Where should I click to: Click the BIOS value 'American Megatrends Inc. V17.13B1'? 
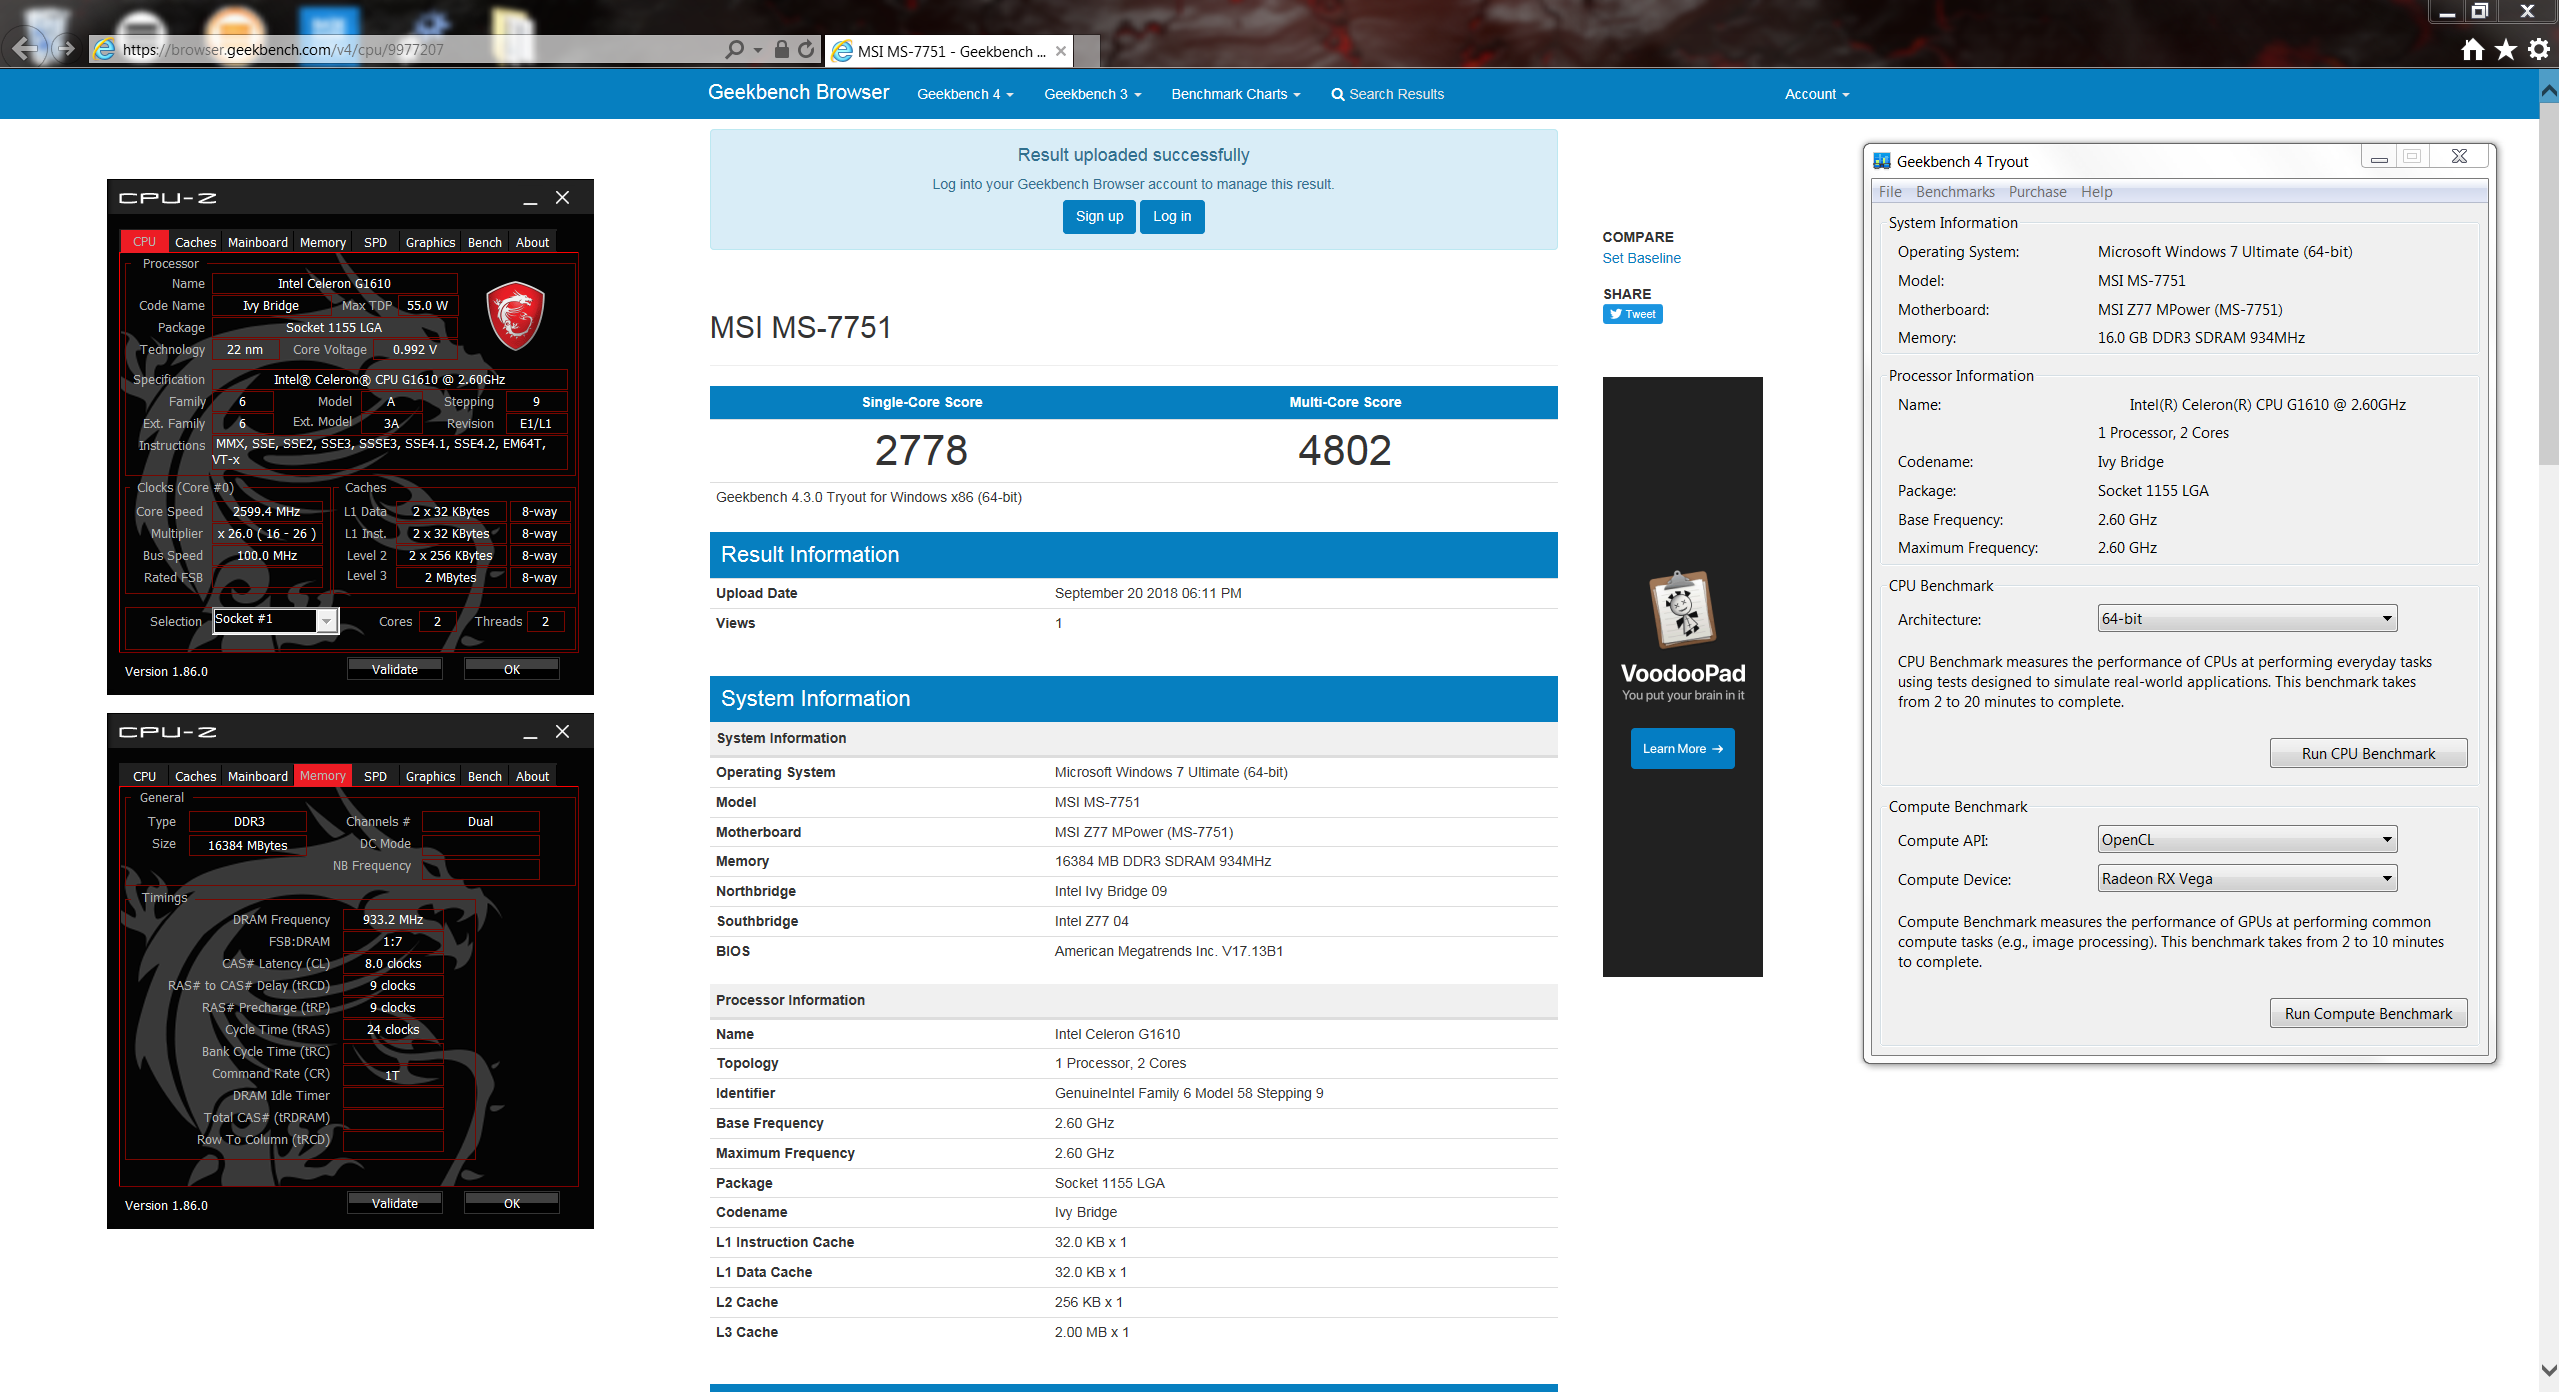tap(1169, 951)
